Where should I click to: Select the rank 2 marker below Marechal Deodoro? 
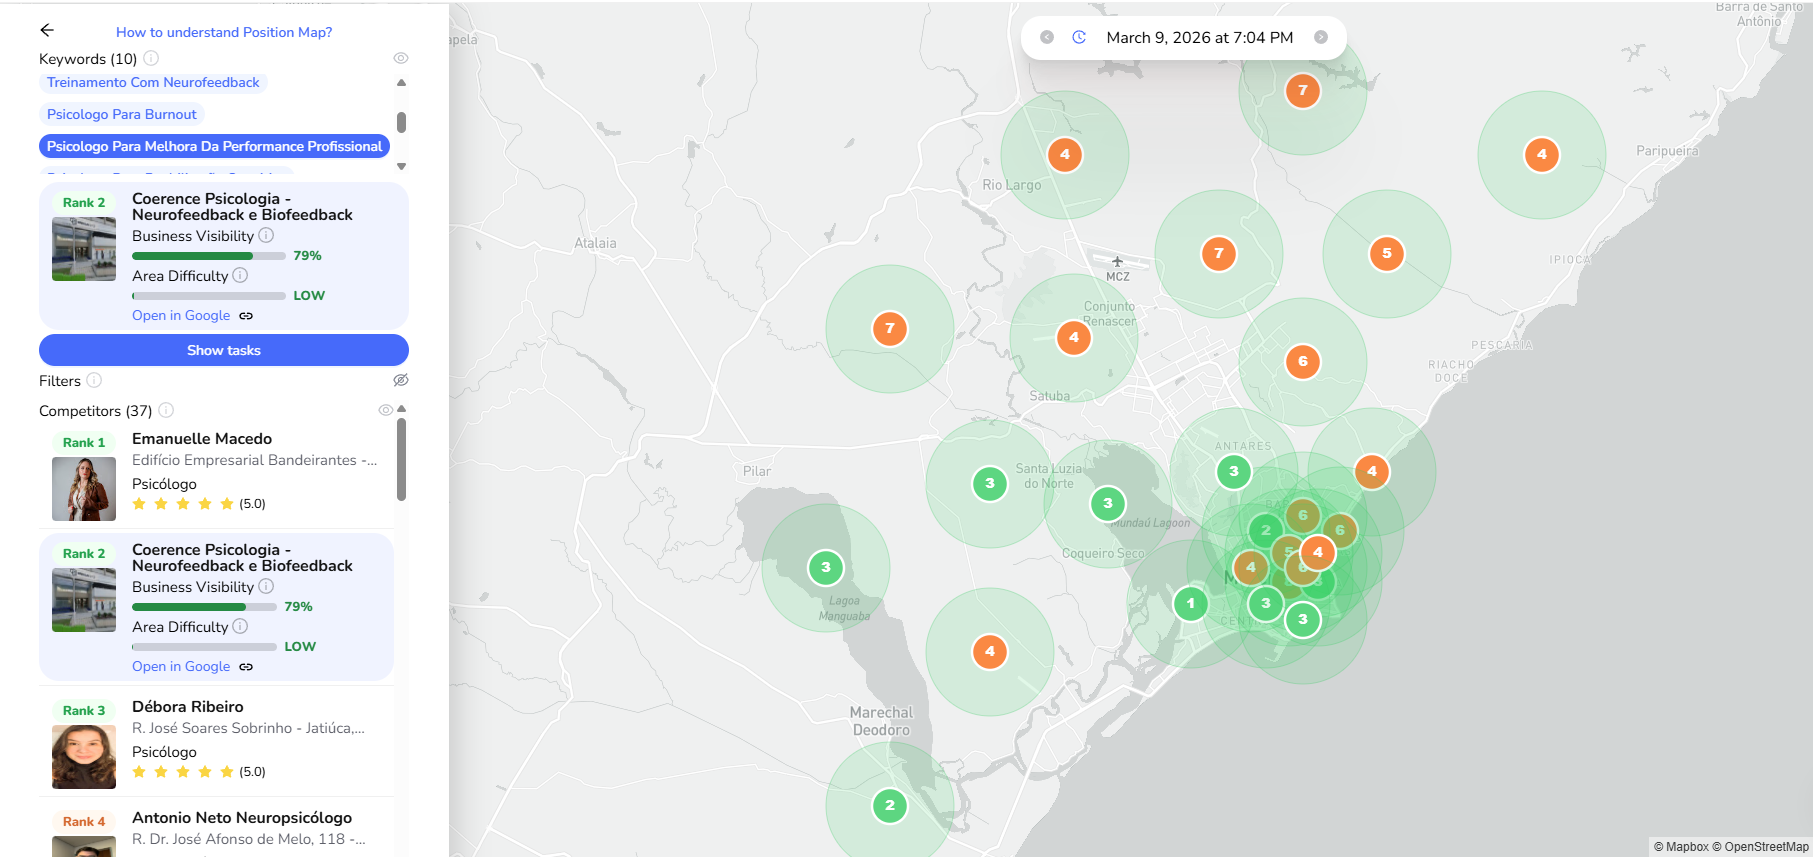pos(889,805)
